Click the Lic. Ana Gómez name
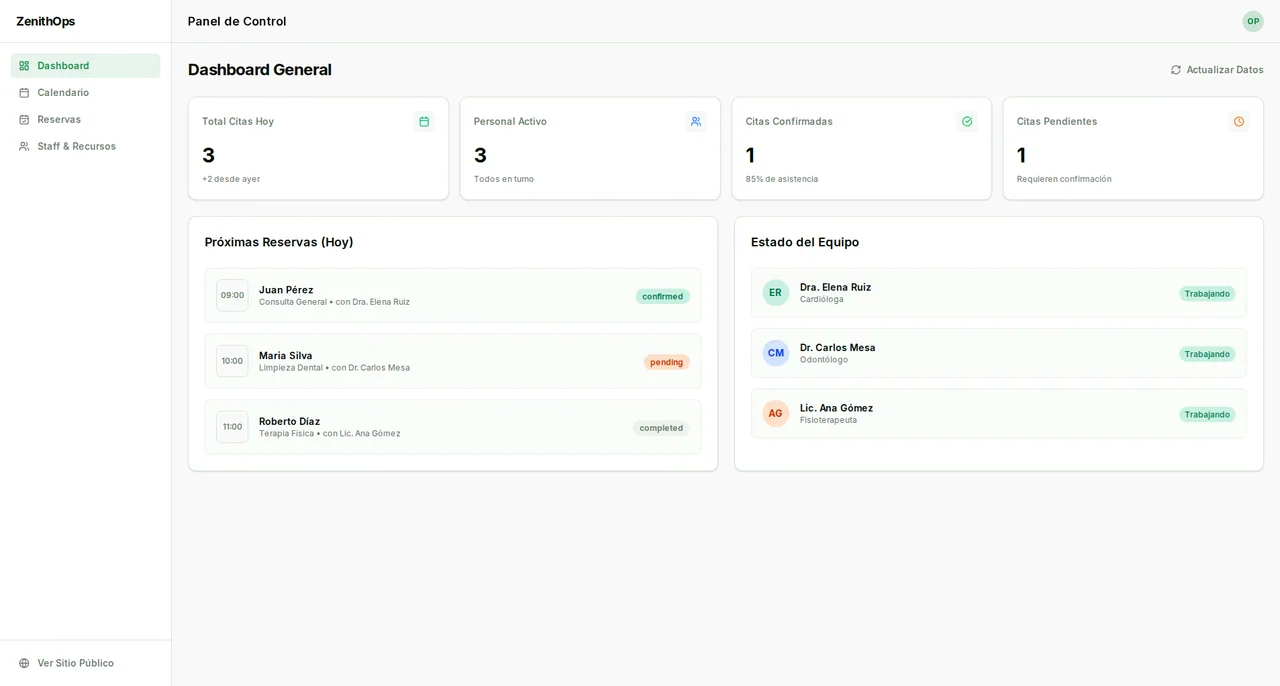Screen dimensions: 1280x686 coord(837,408)
